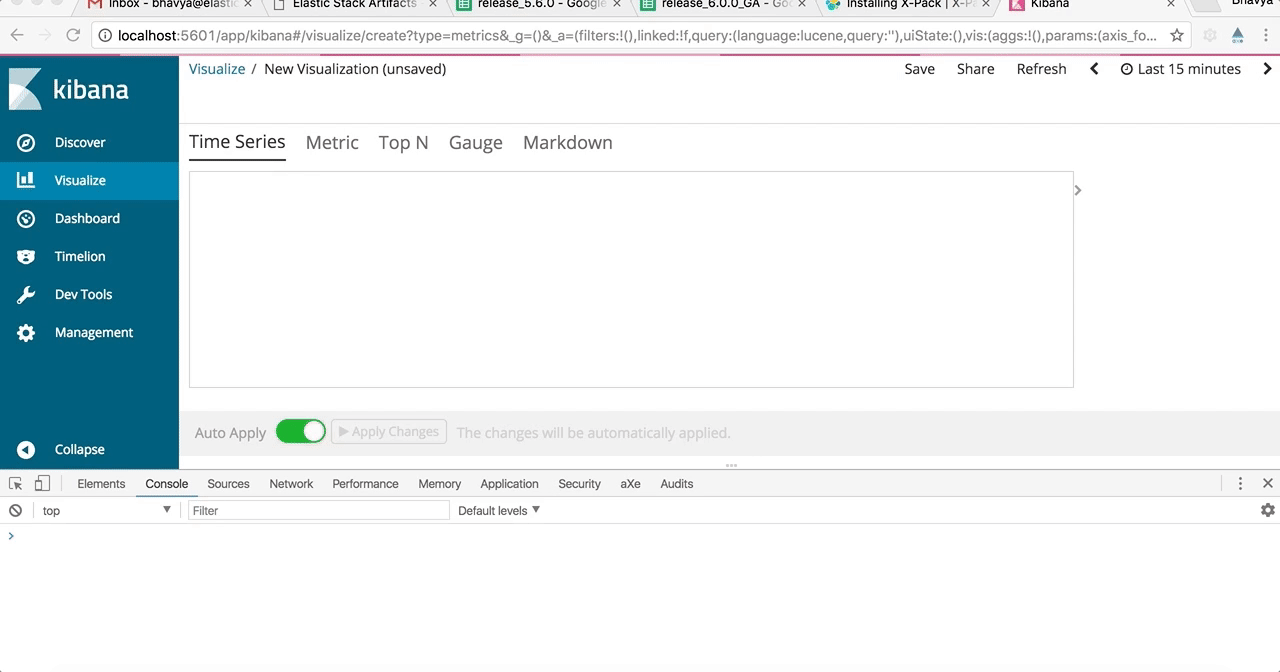Toggle the Auto Apply switch
This screenshot has height=672, width=1280.
[x=301, y=432]
